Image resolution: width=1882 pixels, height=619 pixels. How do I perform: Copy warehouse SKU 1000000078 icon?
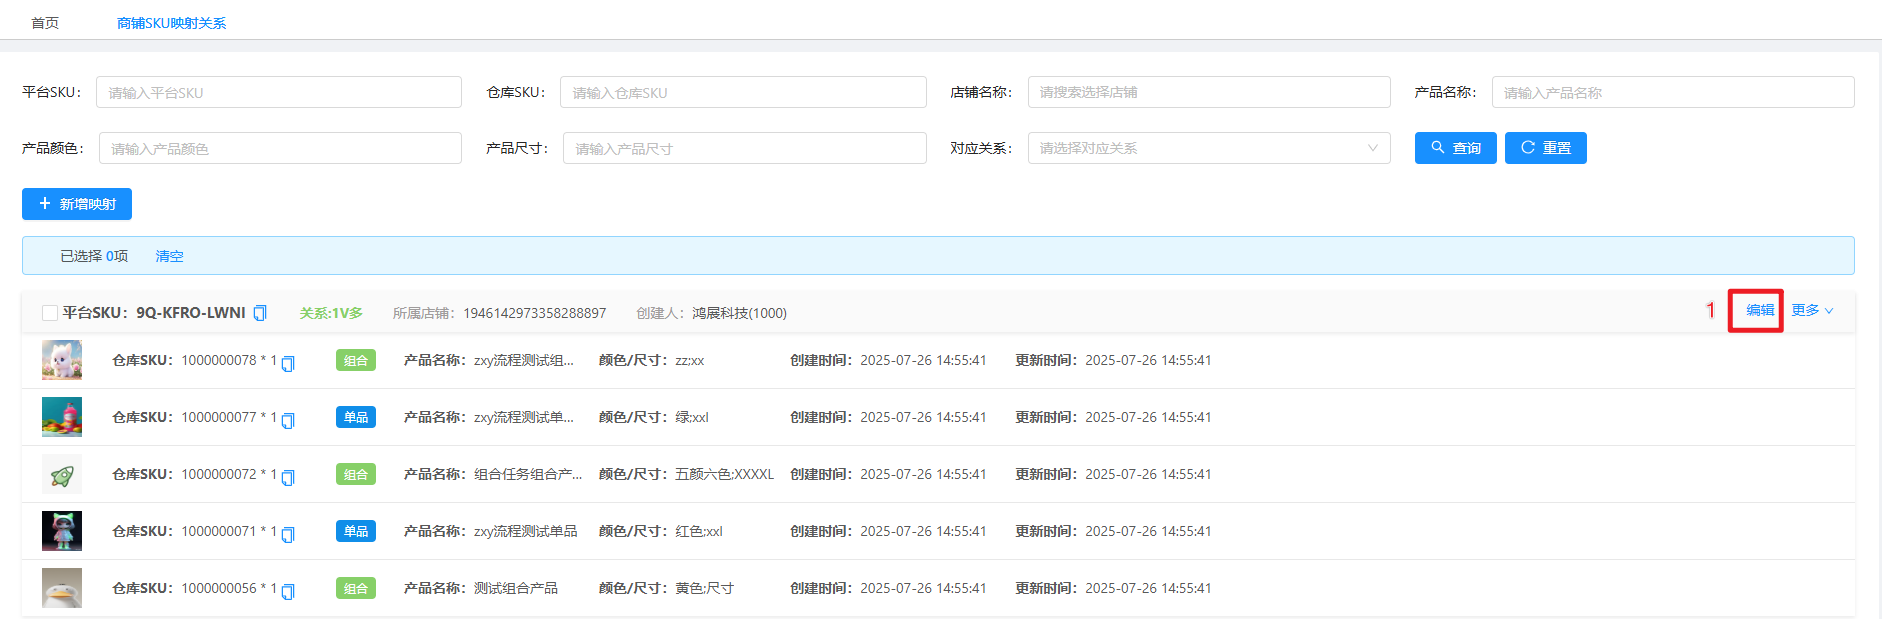pyautogui.click(x=288, y=363)
